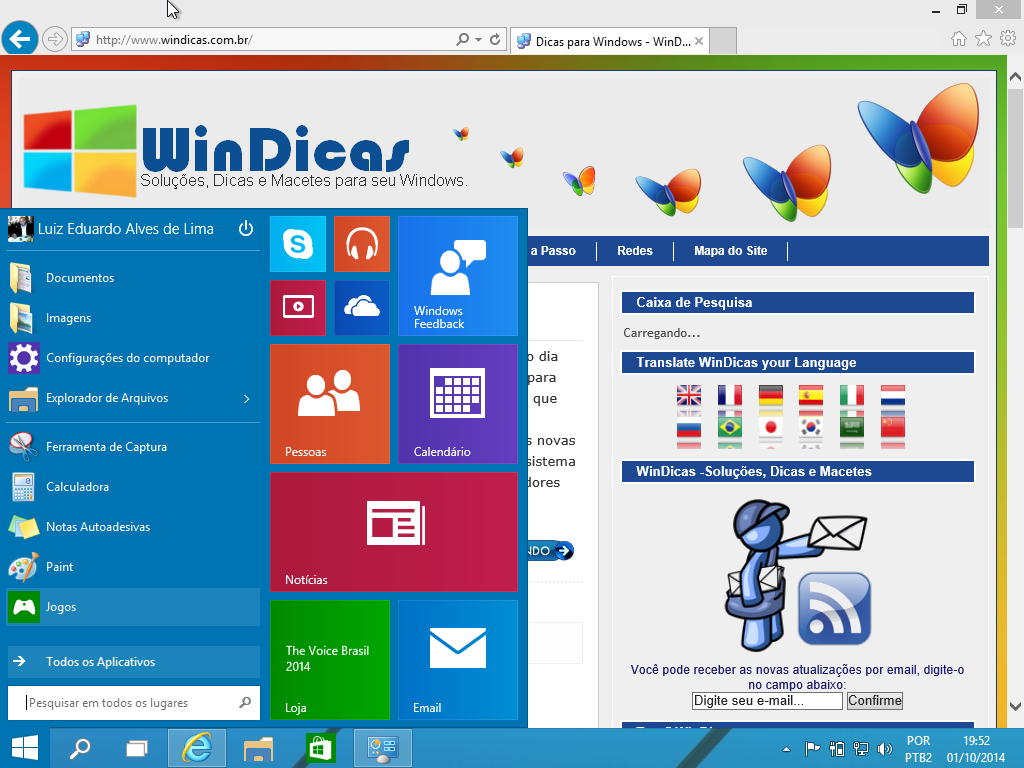1024x768 pixels.
Task: Open the Skype tile
Action: tap(298, 244)
